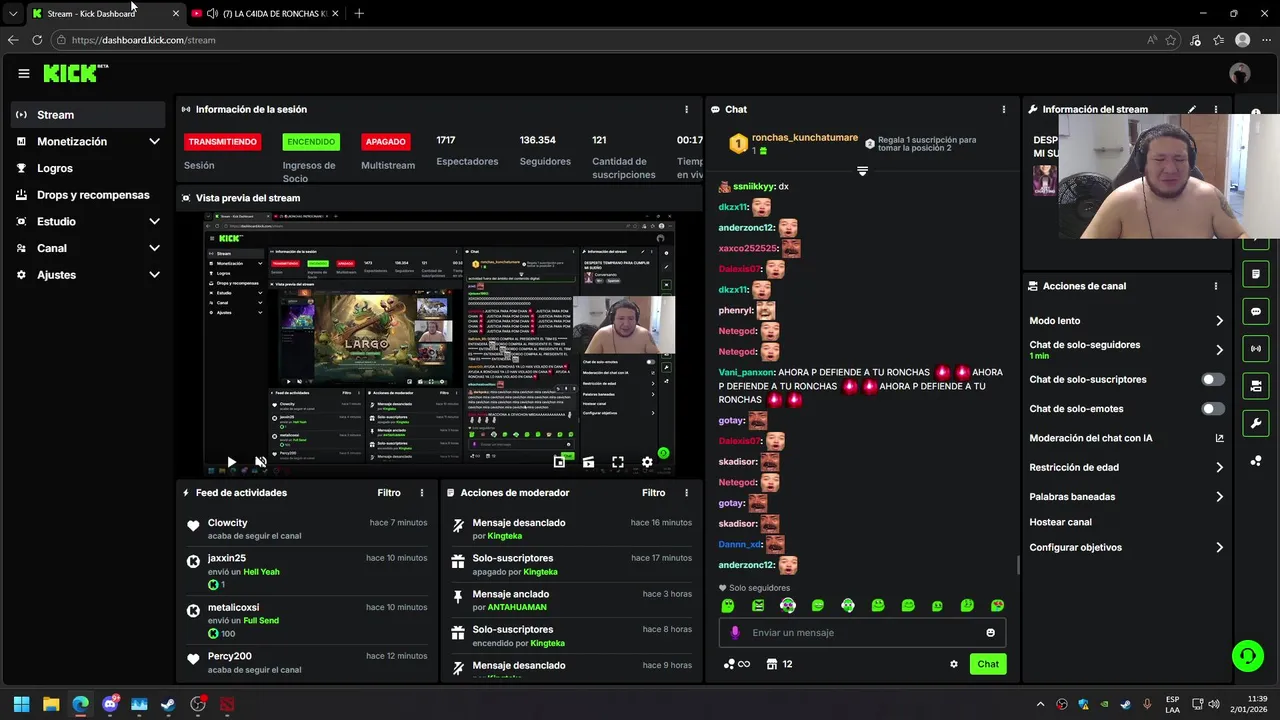Open Acciones de canal three-dot menu
Screen dimensions: 1280x720
(1216, 286)
